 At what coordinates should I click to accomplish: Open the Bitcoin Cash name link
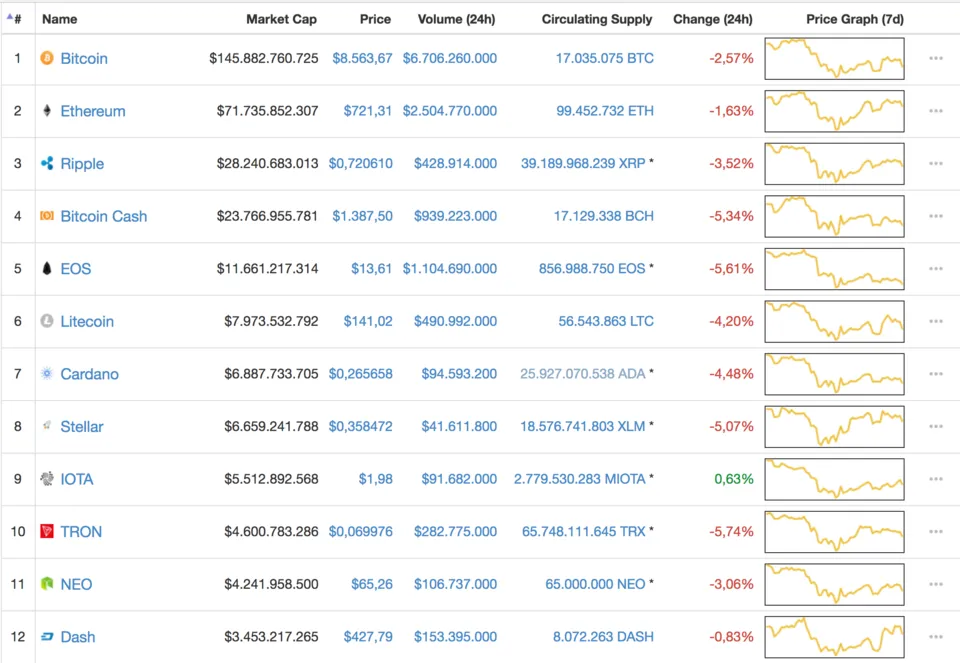pyautogui.click(x=103, y=216)
